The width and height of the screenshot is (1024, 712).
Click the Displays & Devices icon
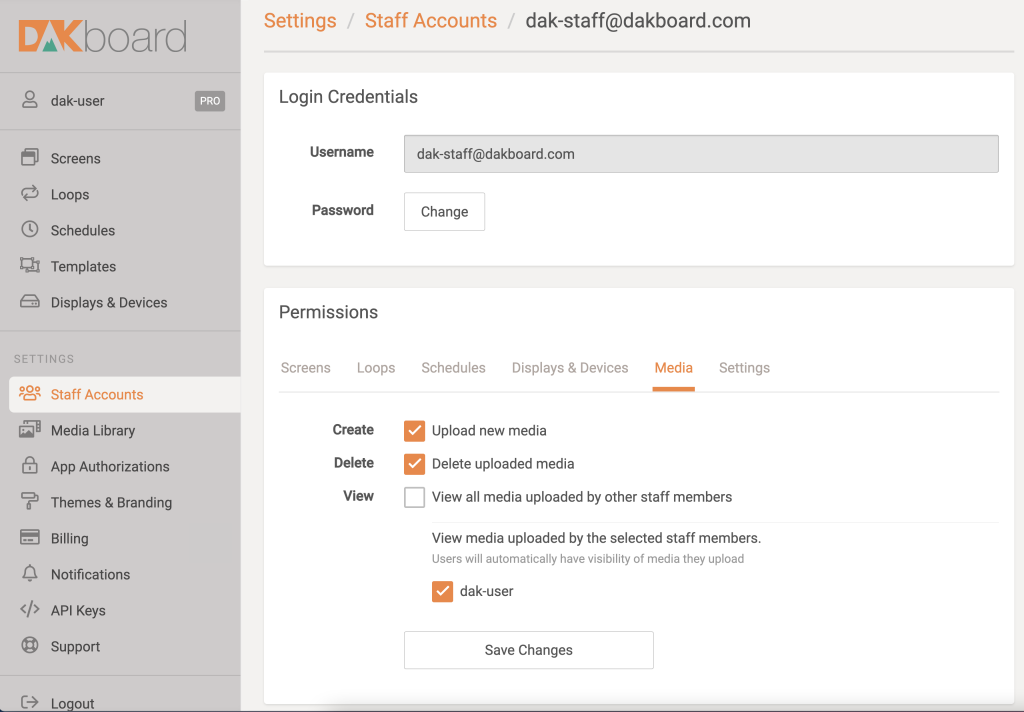(x=29, y=301)
